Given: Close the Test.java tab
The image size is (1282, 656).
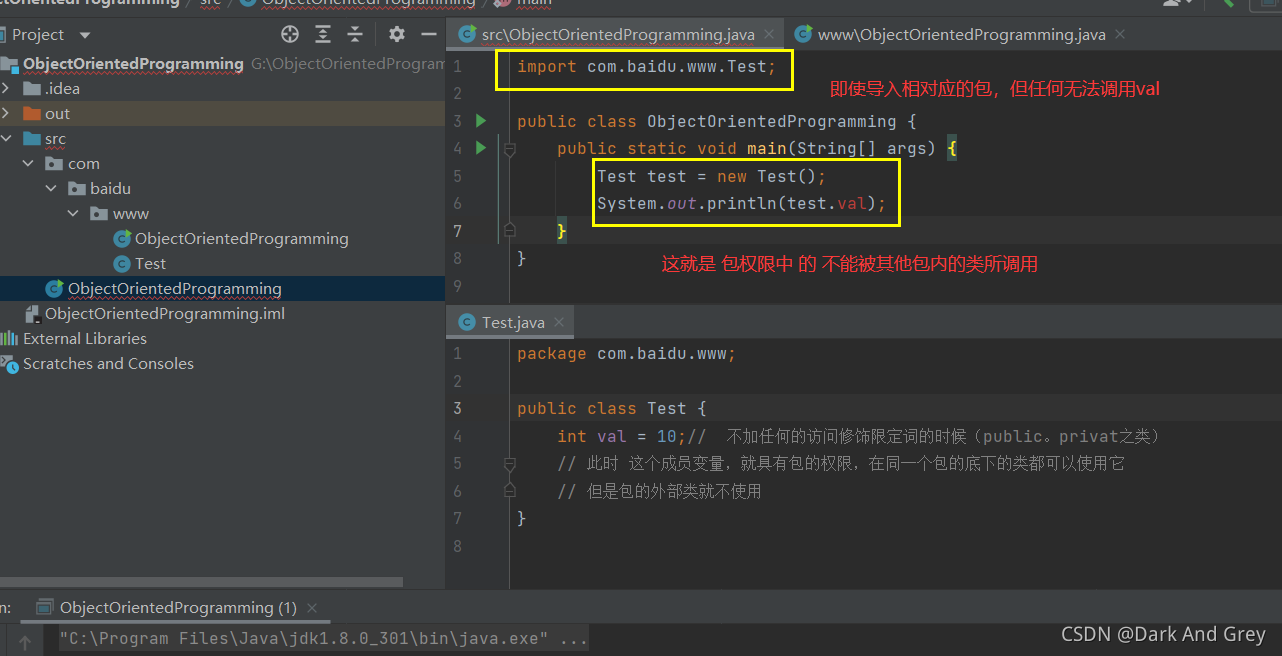Looking at the screenshot, I should 559,322.
